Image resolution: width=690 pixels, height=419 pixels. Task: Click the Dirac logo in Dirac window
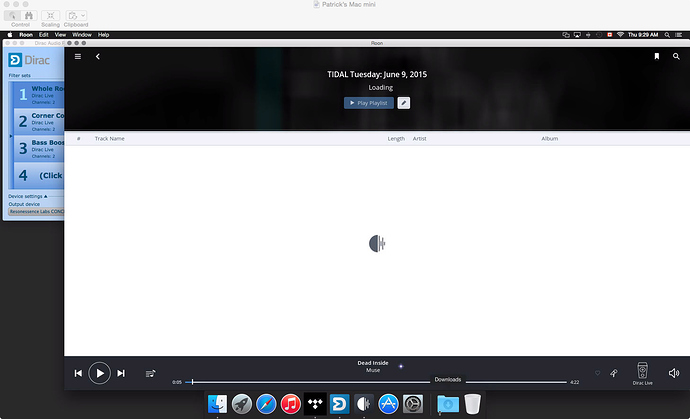pos(29,60)
